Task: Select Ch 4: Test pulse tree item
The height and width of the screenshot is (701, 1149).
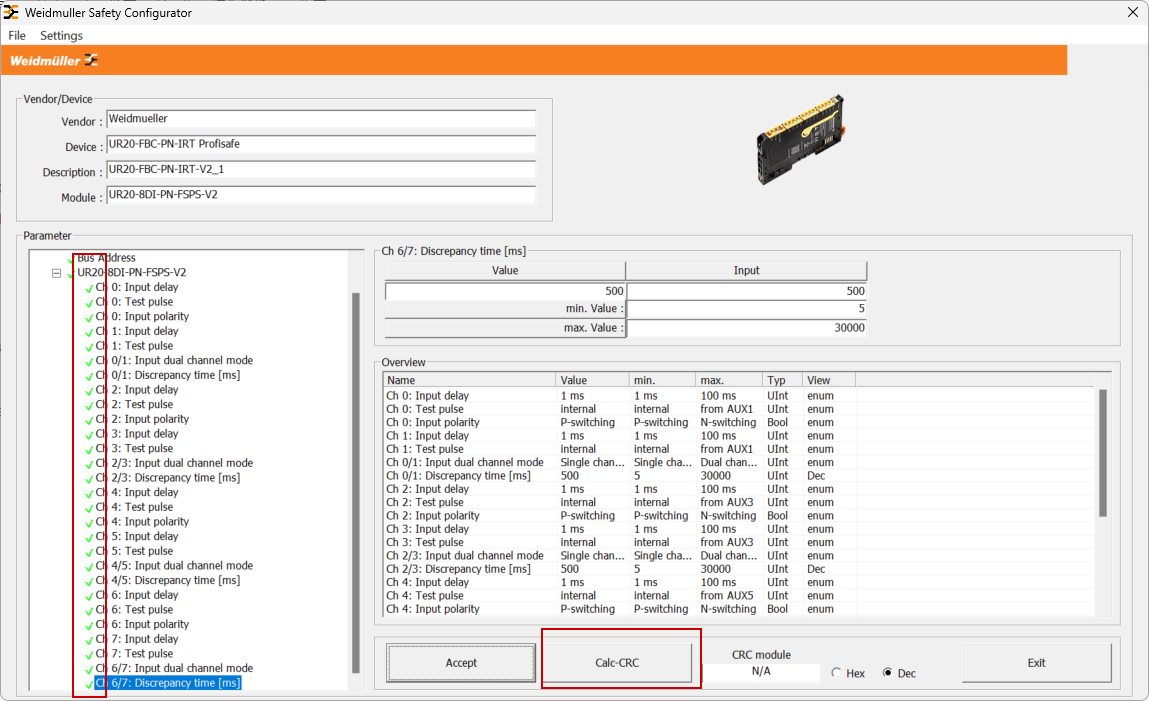Action: pyautogui.click(x=134, y=507)
